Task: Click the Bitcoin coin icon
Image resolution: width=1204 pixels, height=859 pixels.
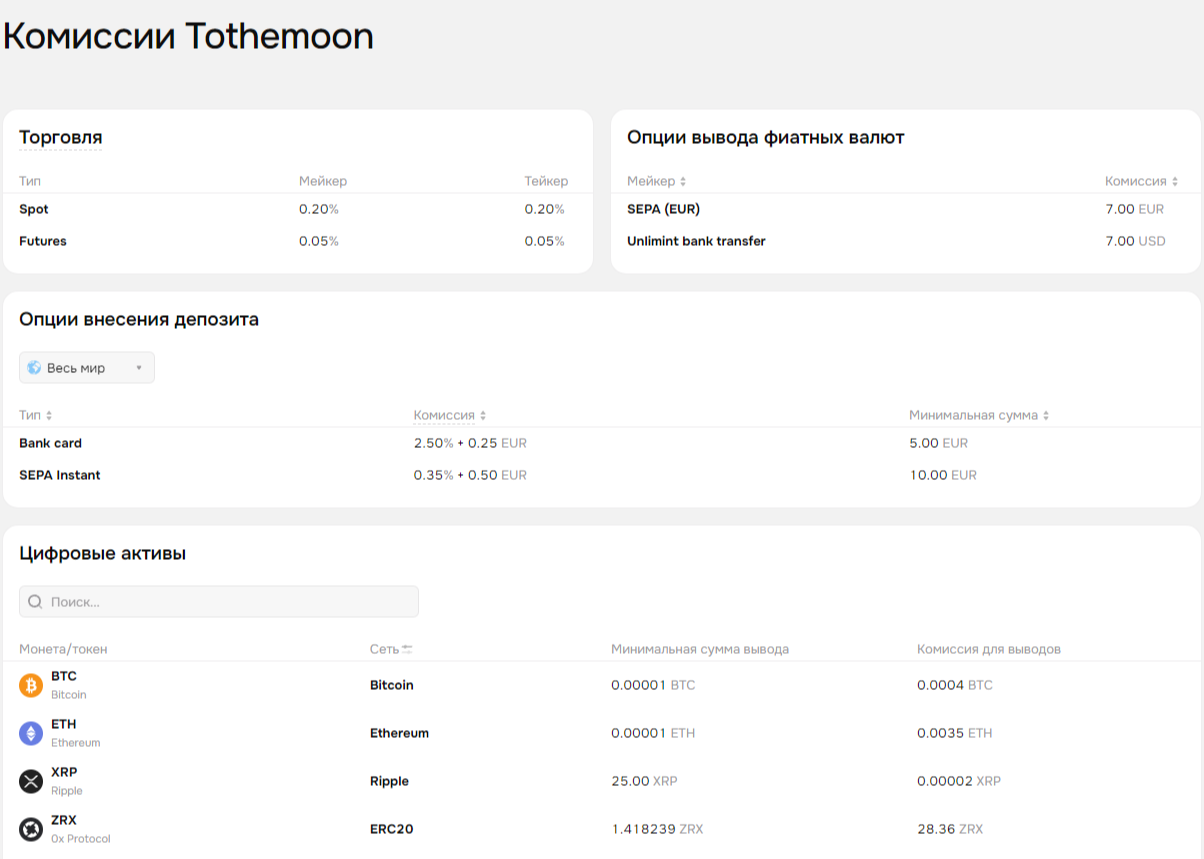Action: pyautogui.click(x=31, y=685)
